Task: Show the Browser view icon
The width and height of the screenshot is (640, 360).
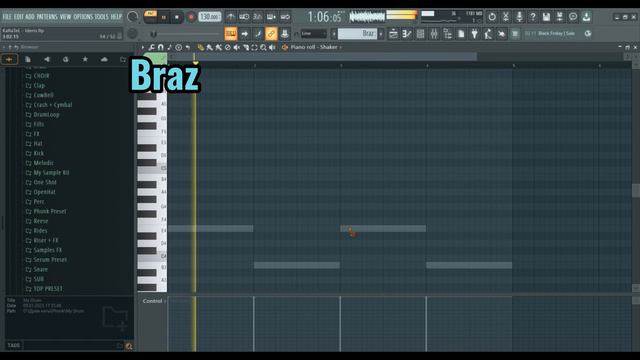Action: click(x=447, y=34)
